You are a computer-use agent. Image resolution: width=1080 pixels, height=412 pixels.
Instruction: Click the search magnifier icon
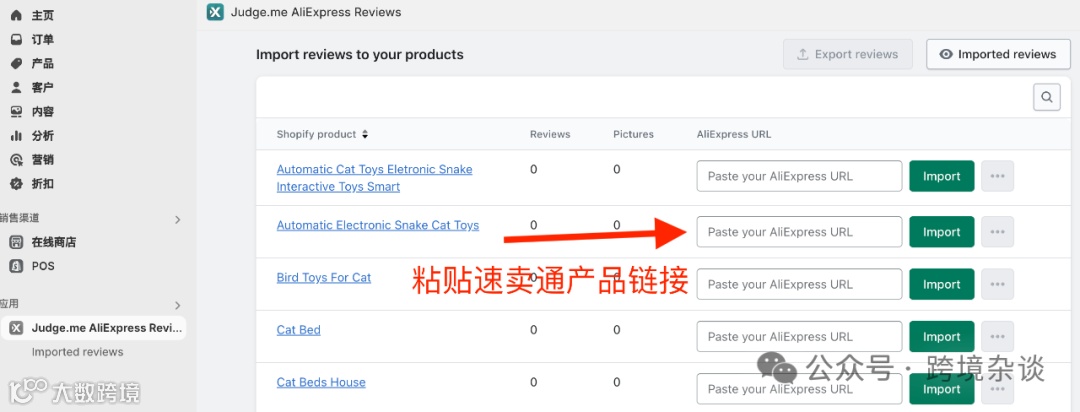click(1046, 97)
